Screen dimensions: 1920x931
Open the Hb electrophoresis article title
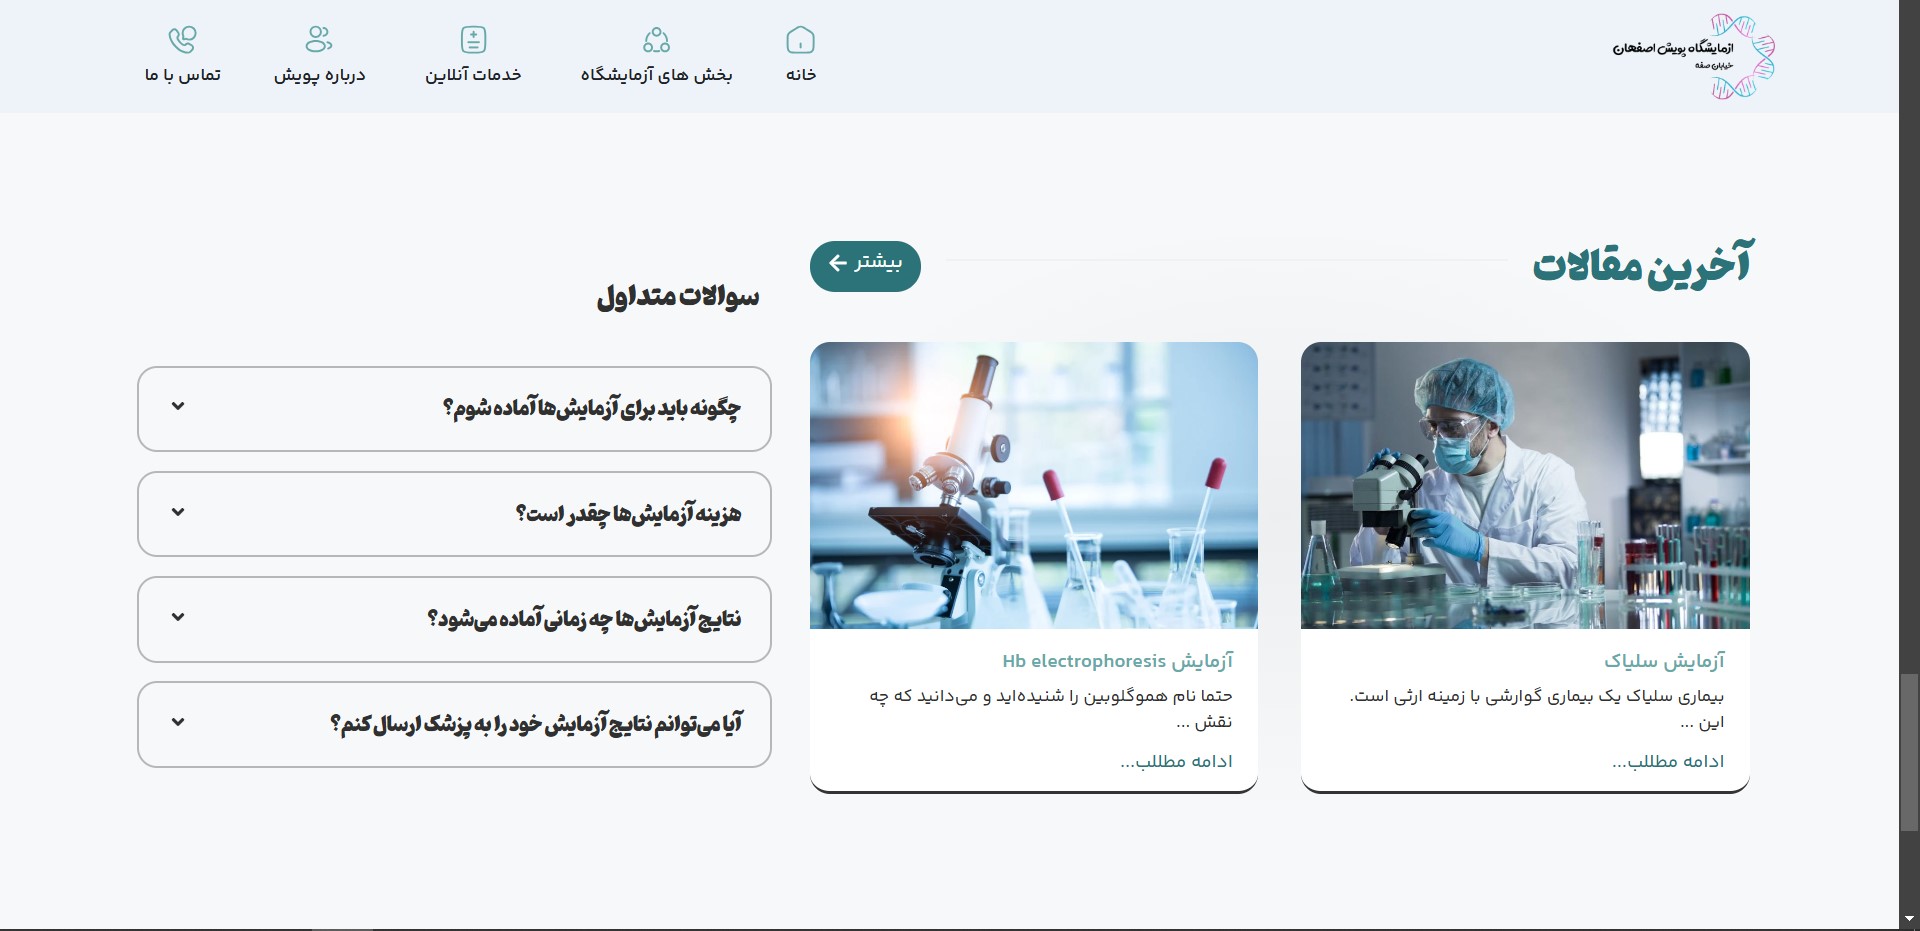tap(1117, 661)
